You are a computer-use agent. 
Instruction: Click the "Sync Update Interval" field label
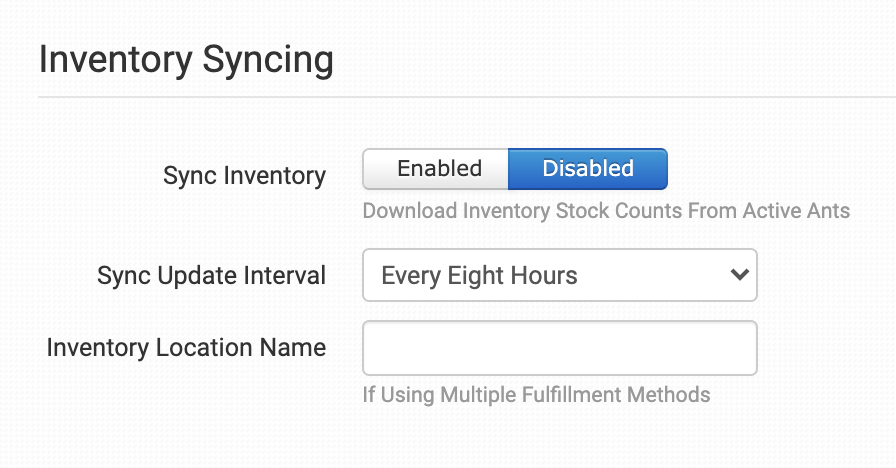pyautogui.click(x=211, y=276)
